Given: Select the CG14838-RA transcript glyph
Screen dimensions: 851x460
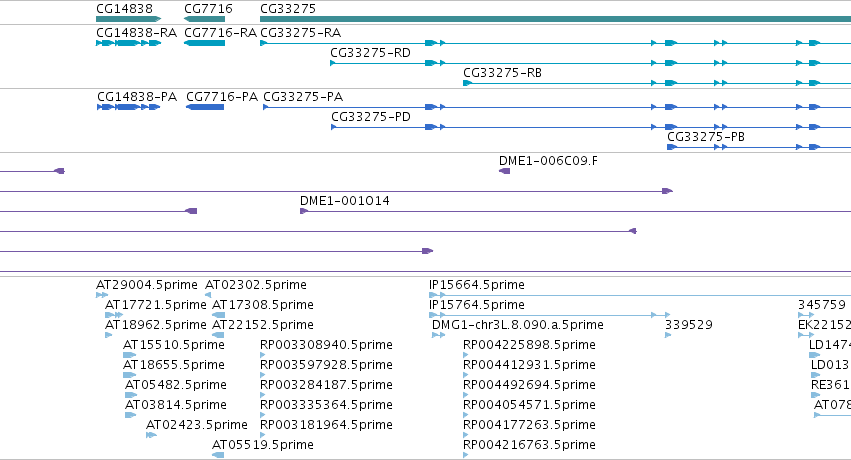Looking at the screenshot, I should [x=129, y=43].
